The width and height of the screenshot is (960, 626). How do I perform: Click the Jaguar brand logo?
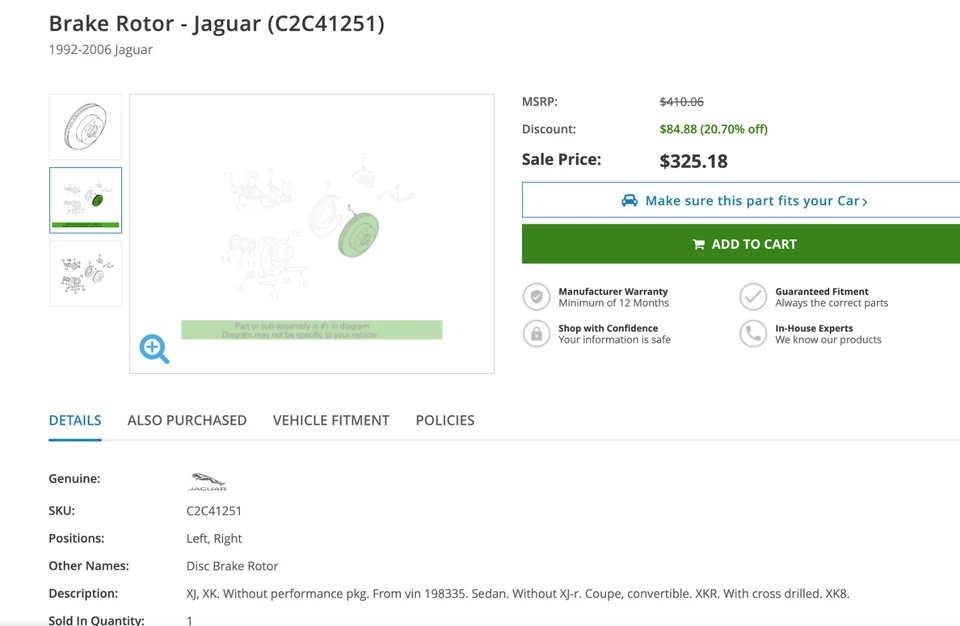[x=208, y=482]
